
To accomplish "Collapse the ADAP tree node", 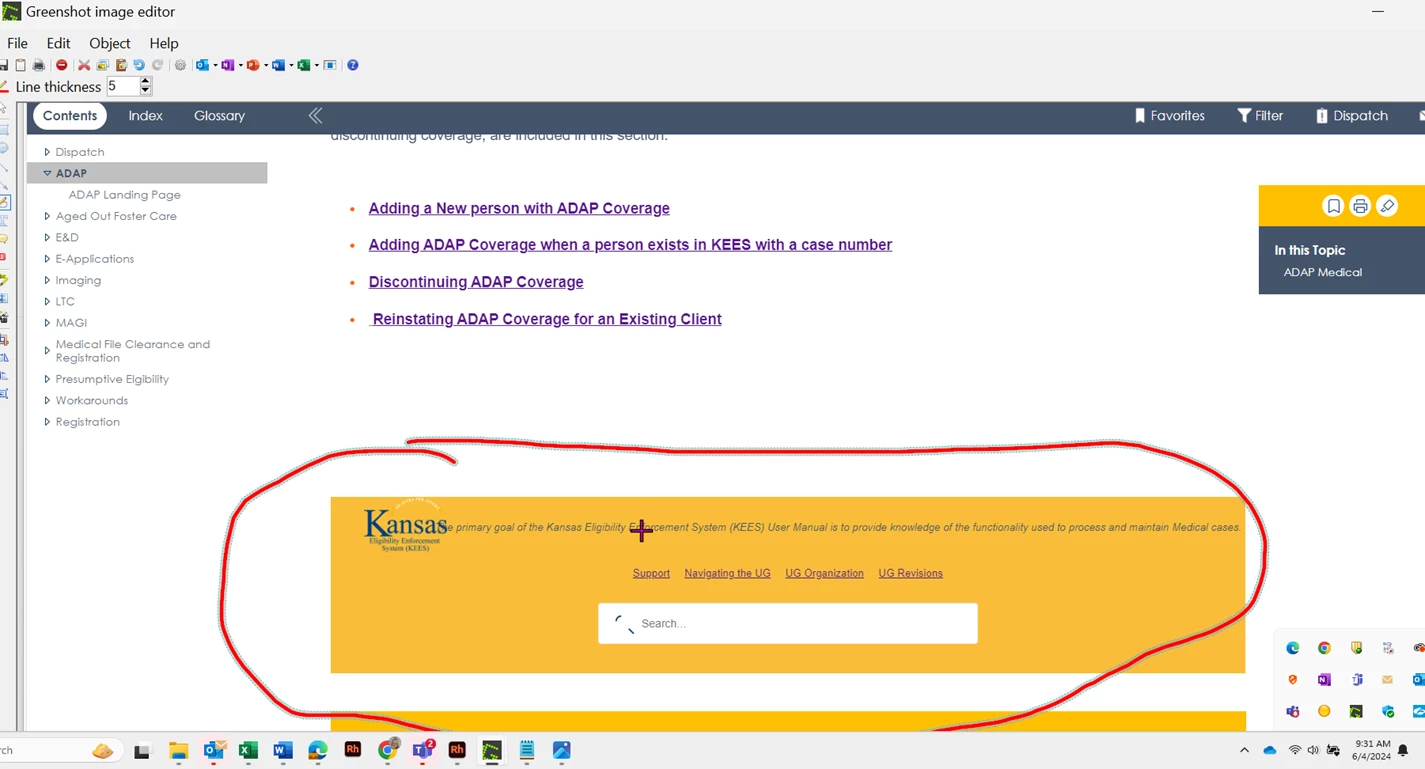I will [47, 173].
